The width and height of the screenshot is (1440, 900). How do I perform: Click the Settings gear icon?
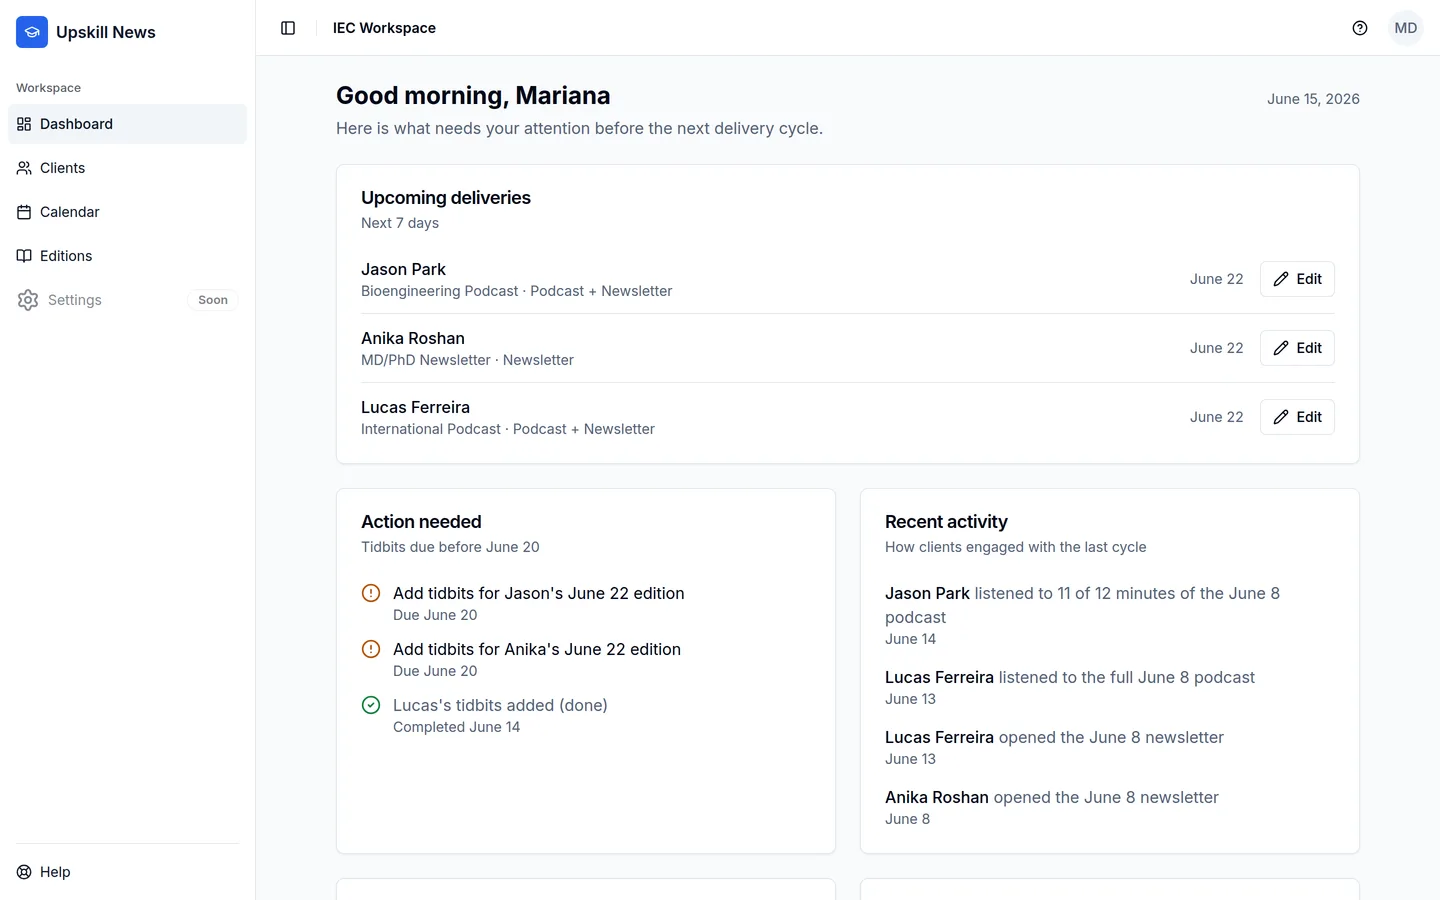tap(28, 300)
